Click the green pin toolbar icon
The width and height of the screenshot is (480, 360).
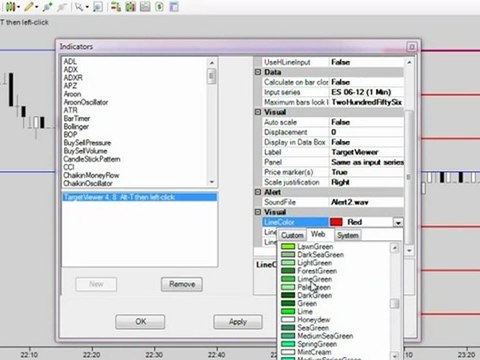(x=47, y=7)
